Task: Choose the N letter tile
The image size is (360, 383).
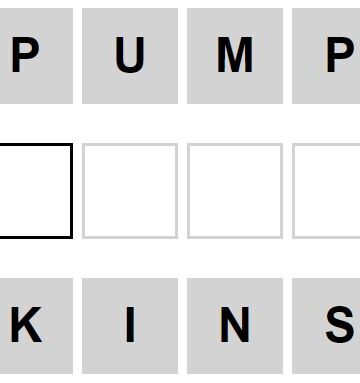Action: click(235, 326)
